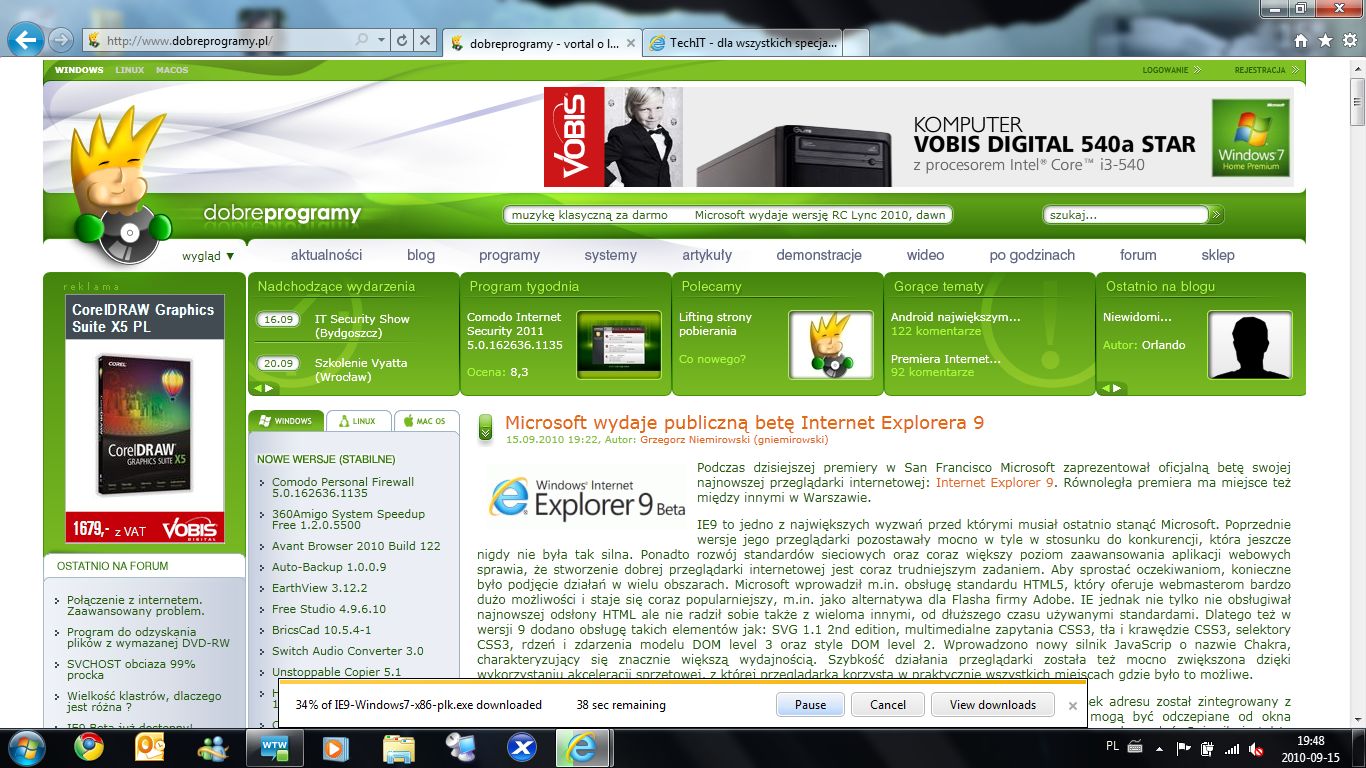Dismiss the download notification bar X
This screenshot has height=768, width=1366.
click(x=1073, y=705)
